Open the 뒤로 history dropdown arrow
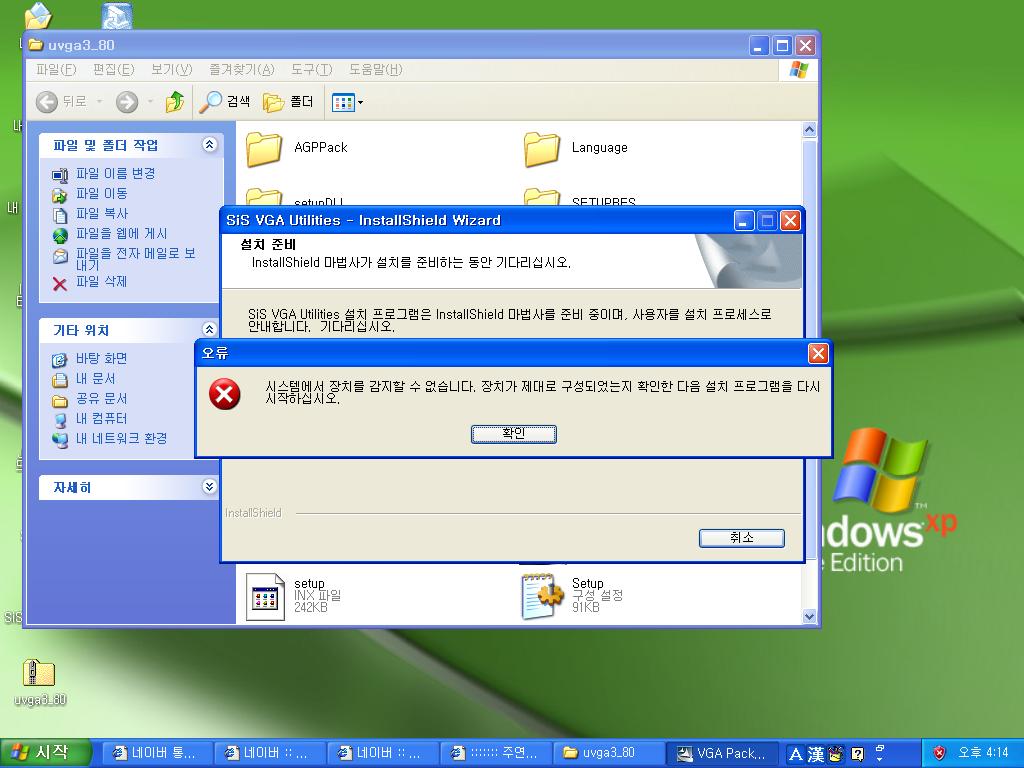This screenshot has height=768, width=1024. (99, 102)
